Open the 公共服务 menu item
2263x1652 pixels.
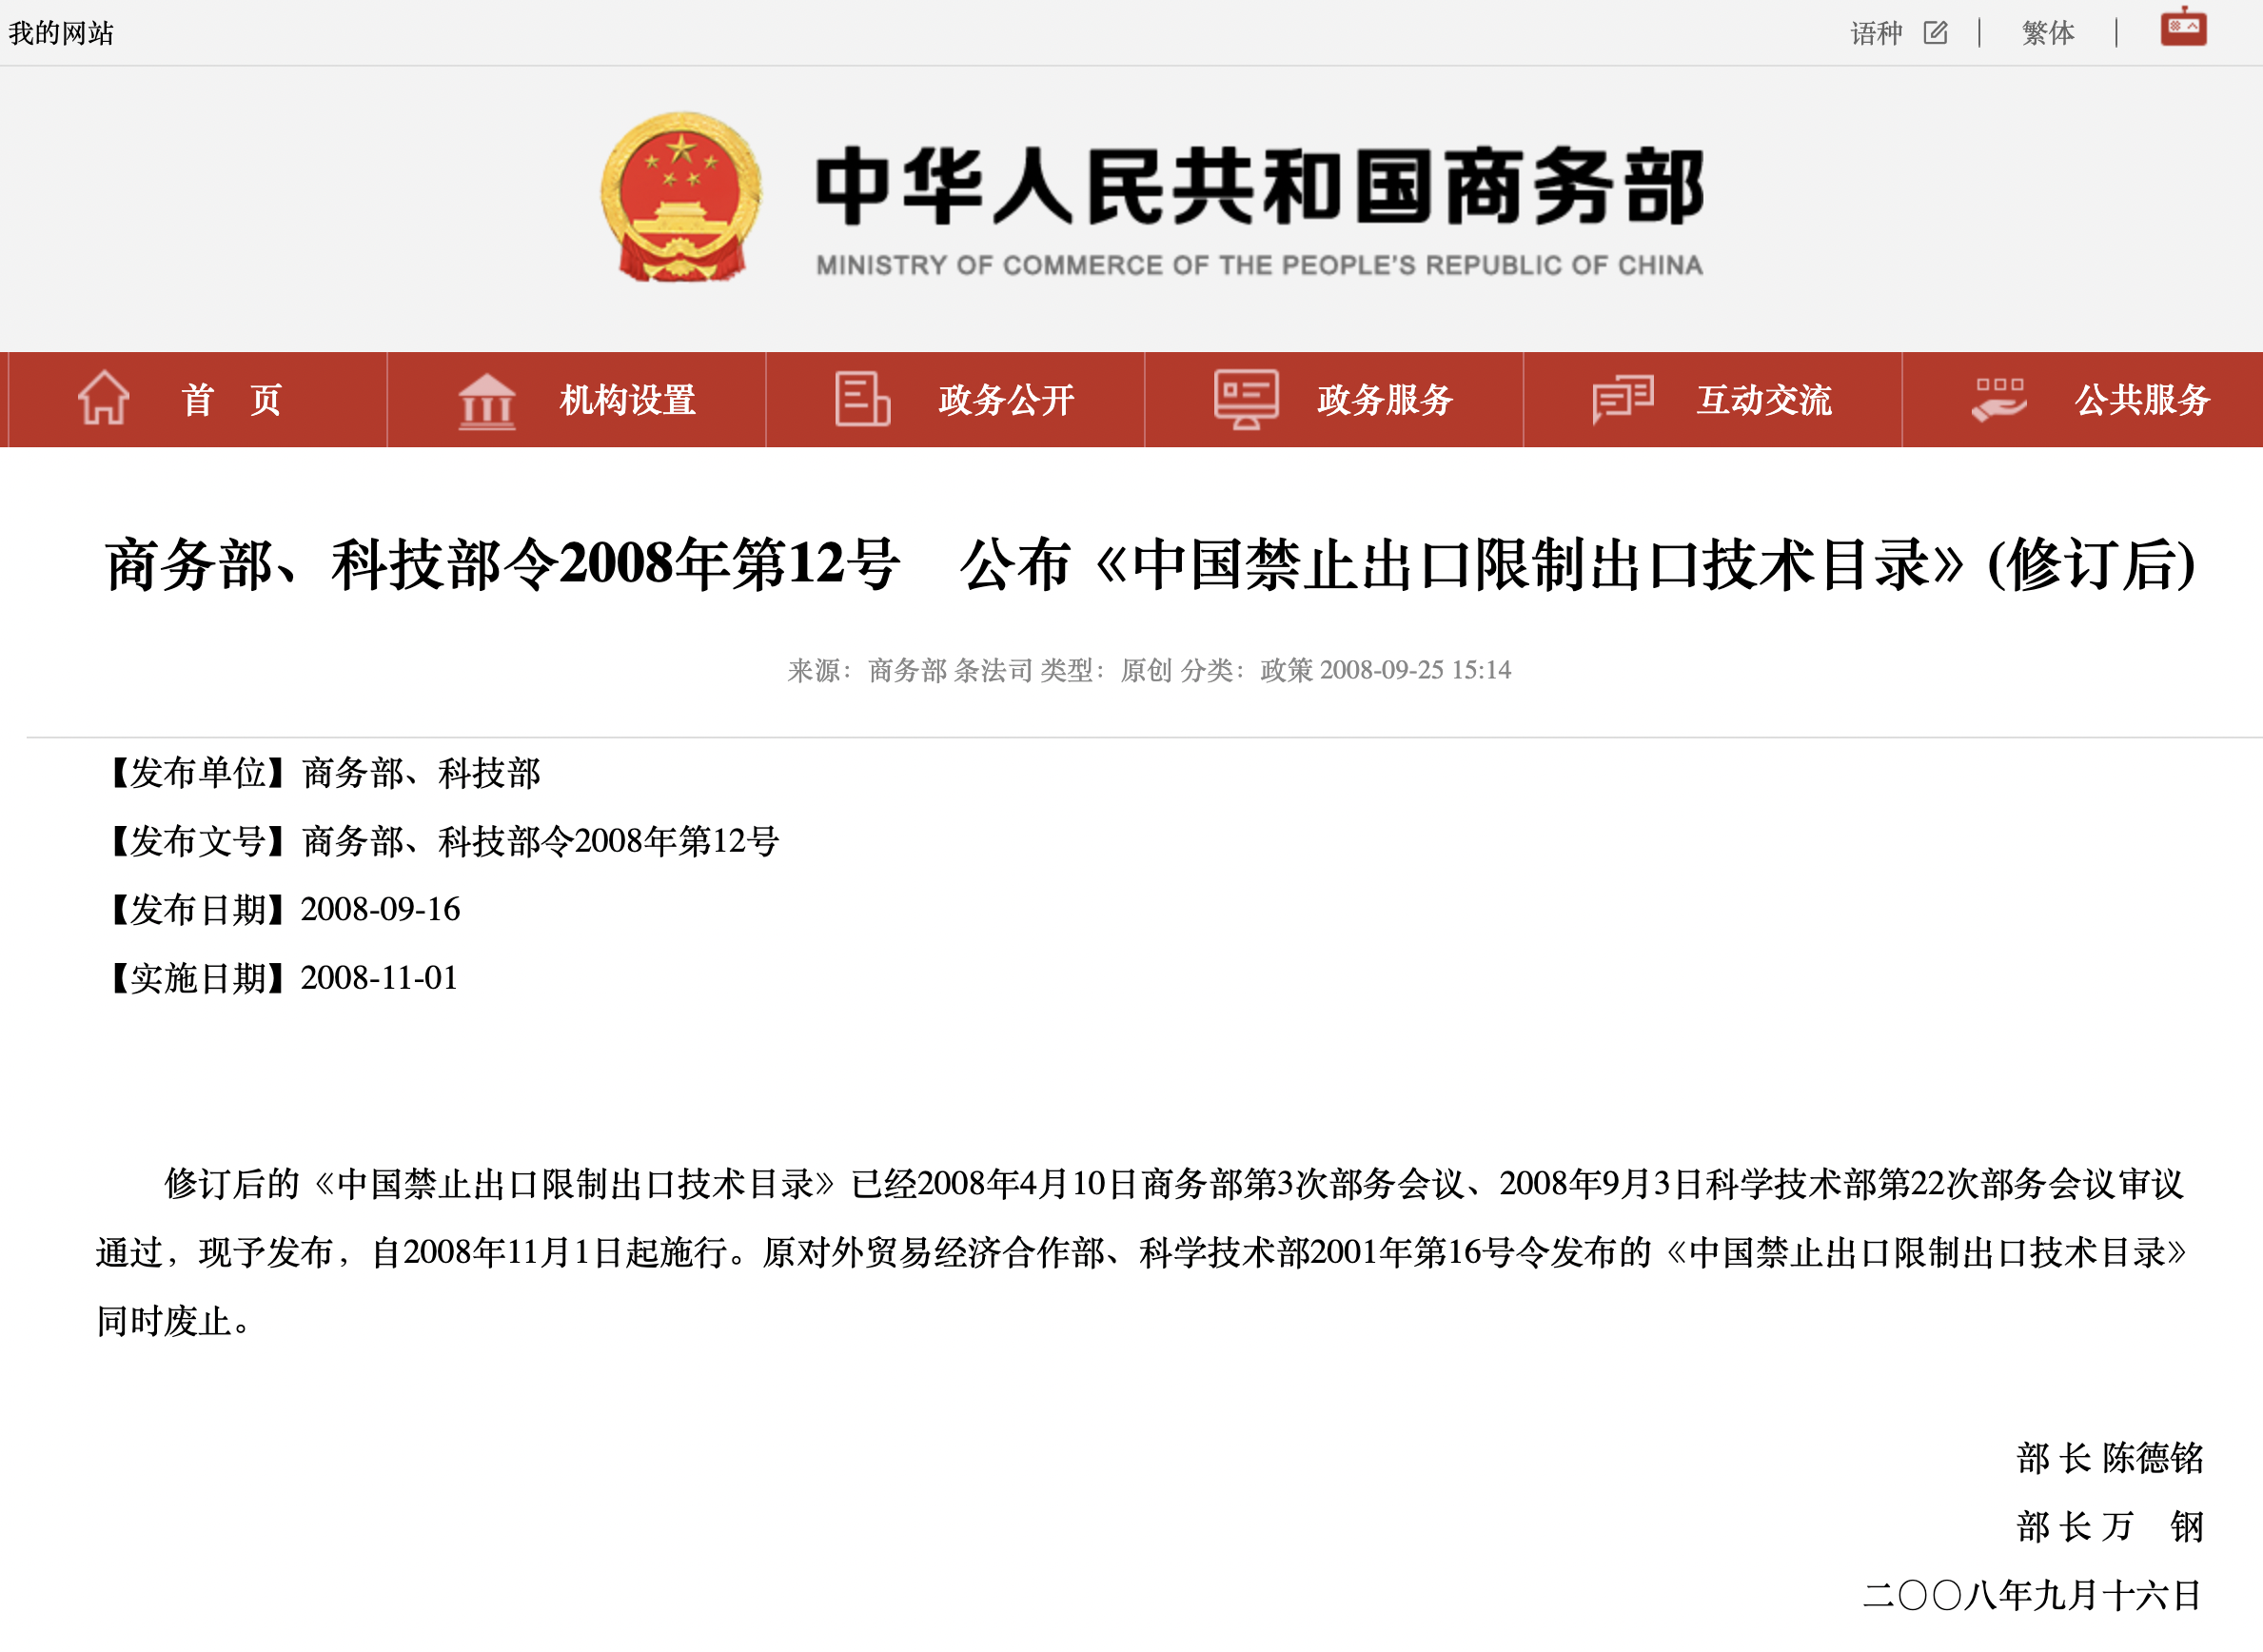[x=2082, y=399]
